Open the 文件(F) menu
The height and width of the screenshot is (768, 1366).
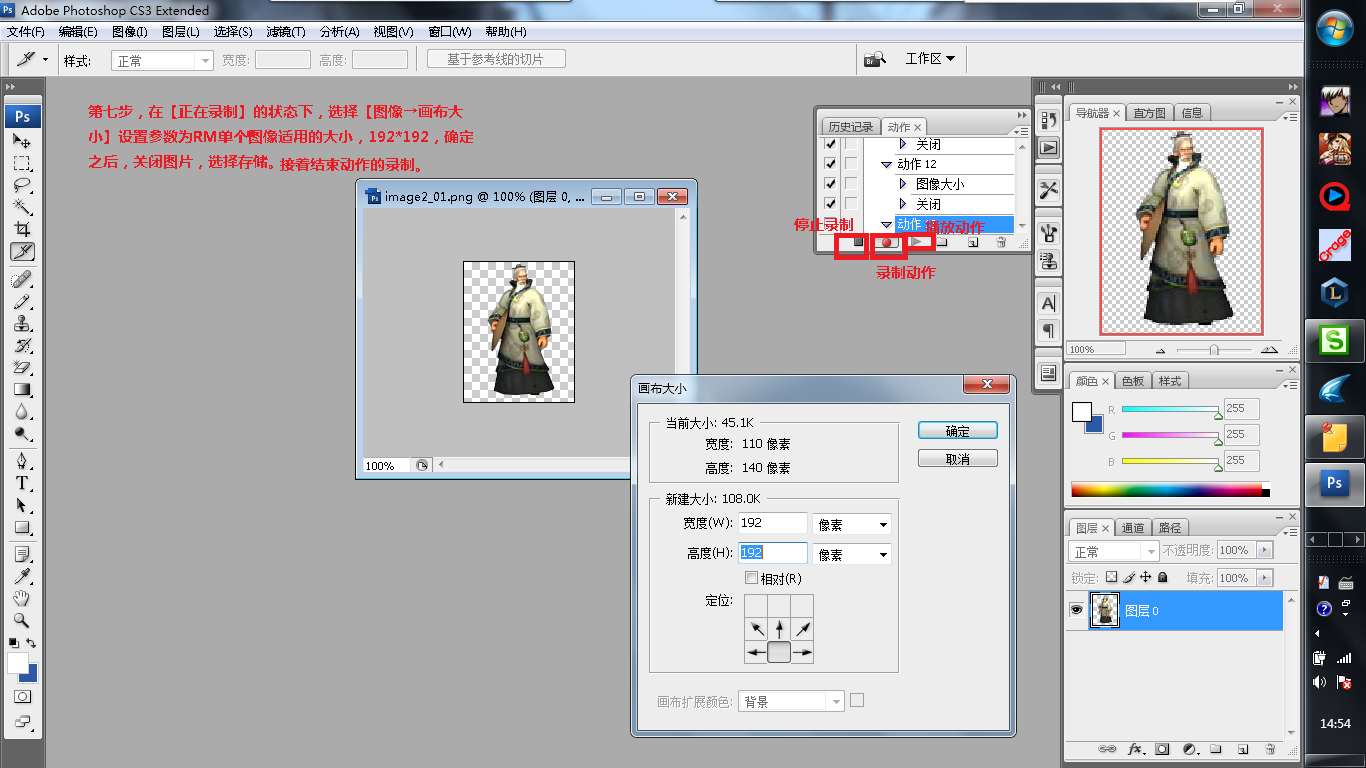[x=25, y=32]
